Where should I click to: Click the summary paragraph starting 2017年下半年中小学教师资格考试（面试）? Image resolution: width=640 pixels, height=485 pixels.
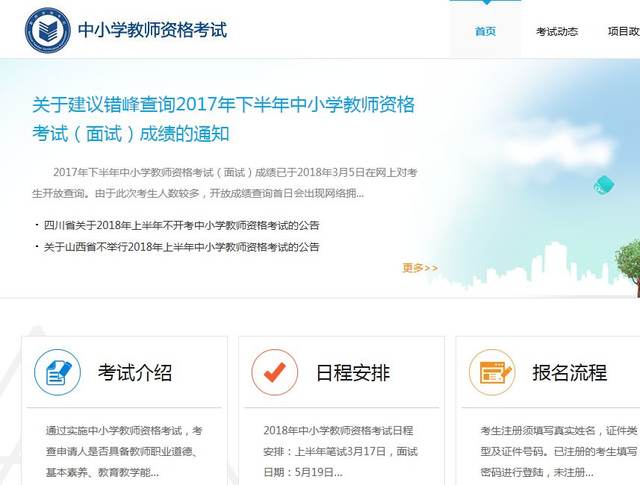225,182
